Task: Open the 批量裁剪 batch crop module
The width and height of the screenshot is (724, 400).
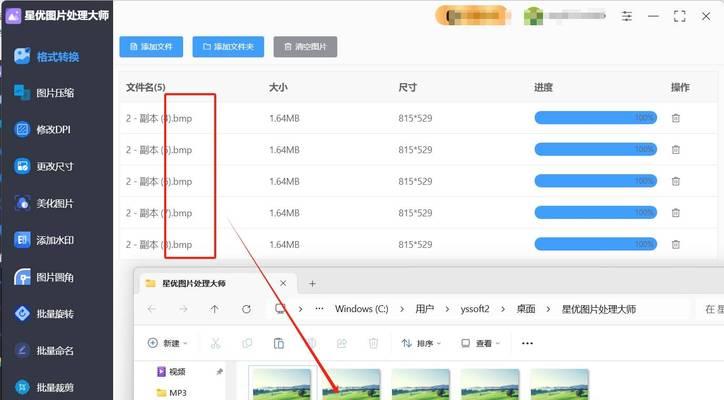Action: click(x=44, y=387)
